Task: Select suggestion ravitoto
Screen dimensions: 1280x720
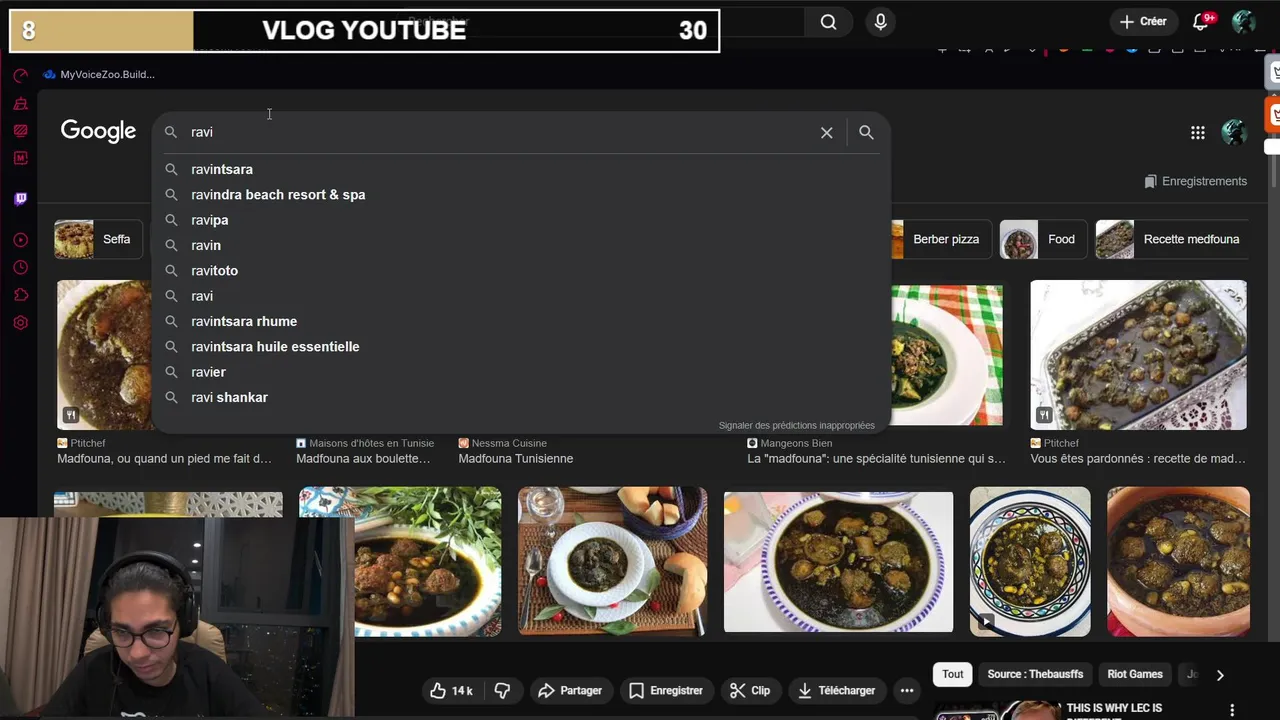Action: (520, 270)
